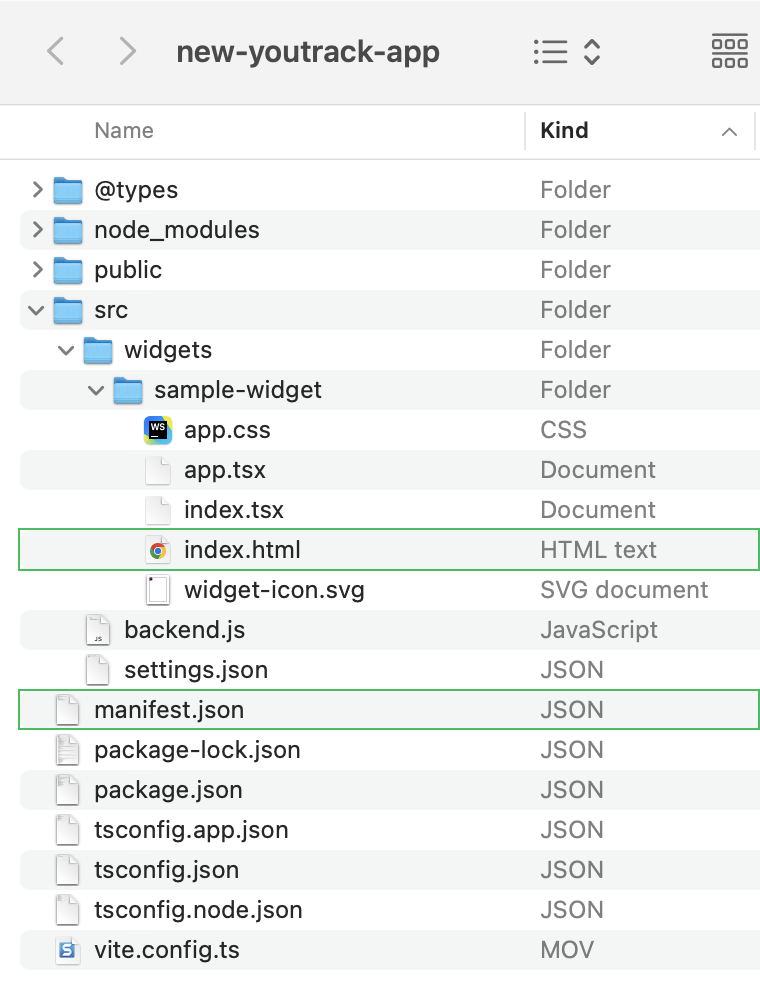This screenshot has width=760, height=981.
Task: Sort by the Name column header
Action: [x=124, y=131]
